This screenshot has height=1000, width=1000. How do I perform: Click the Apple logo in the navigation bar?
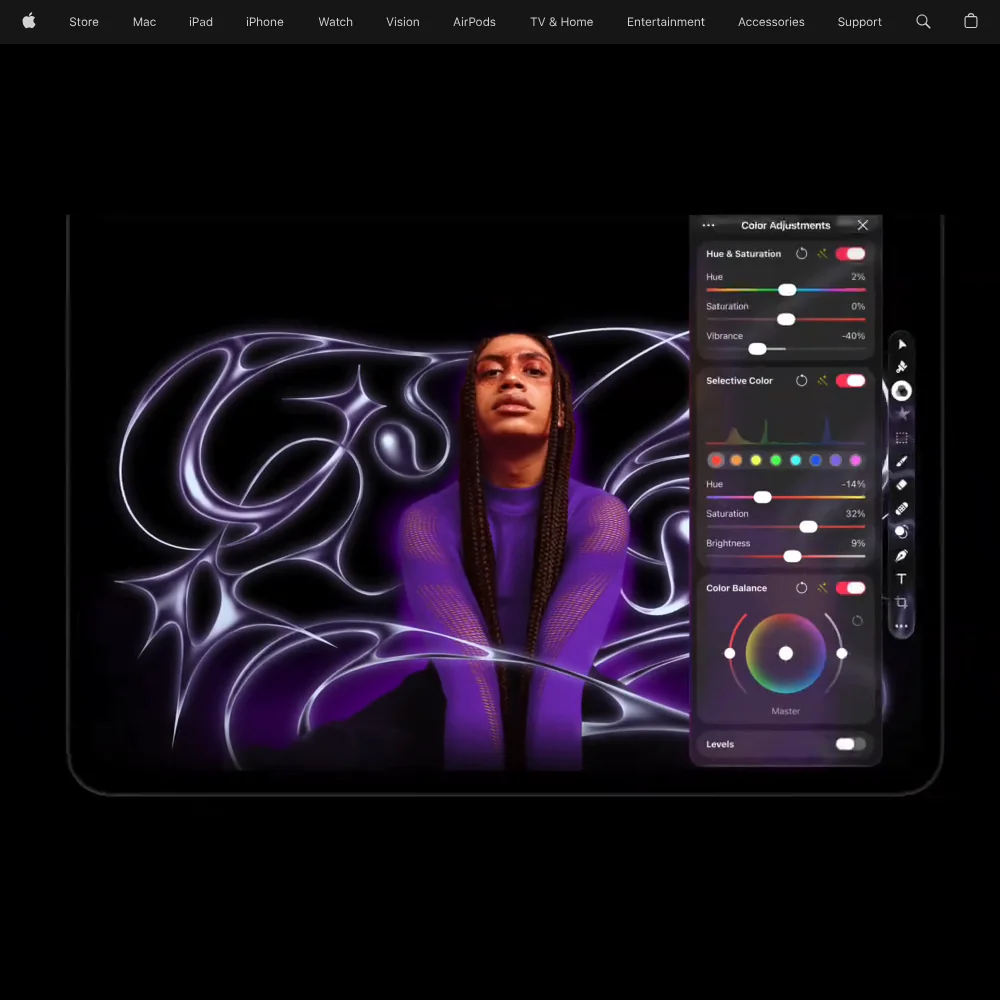29,22
